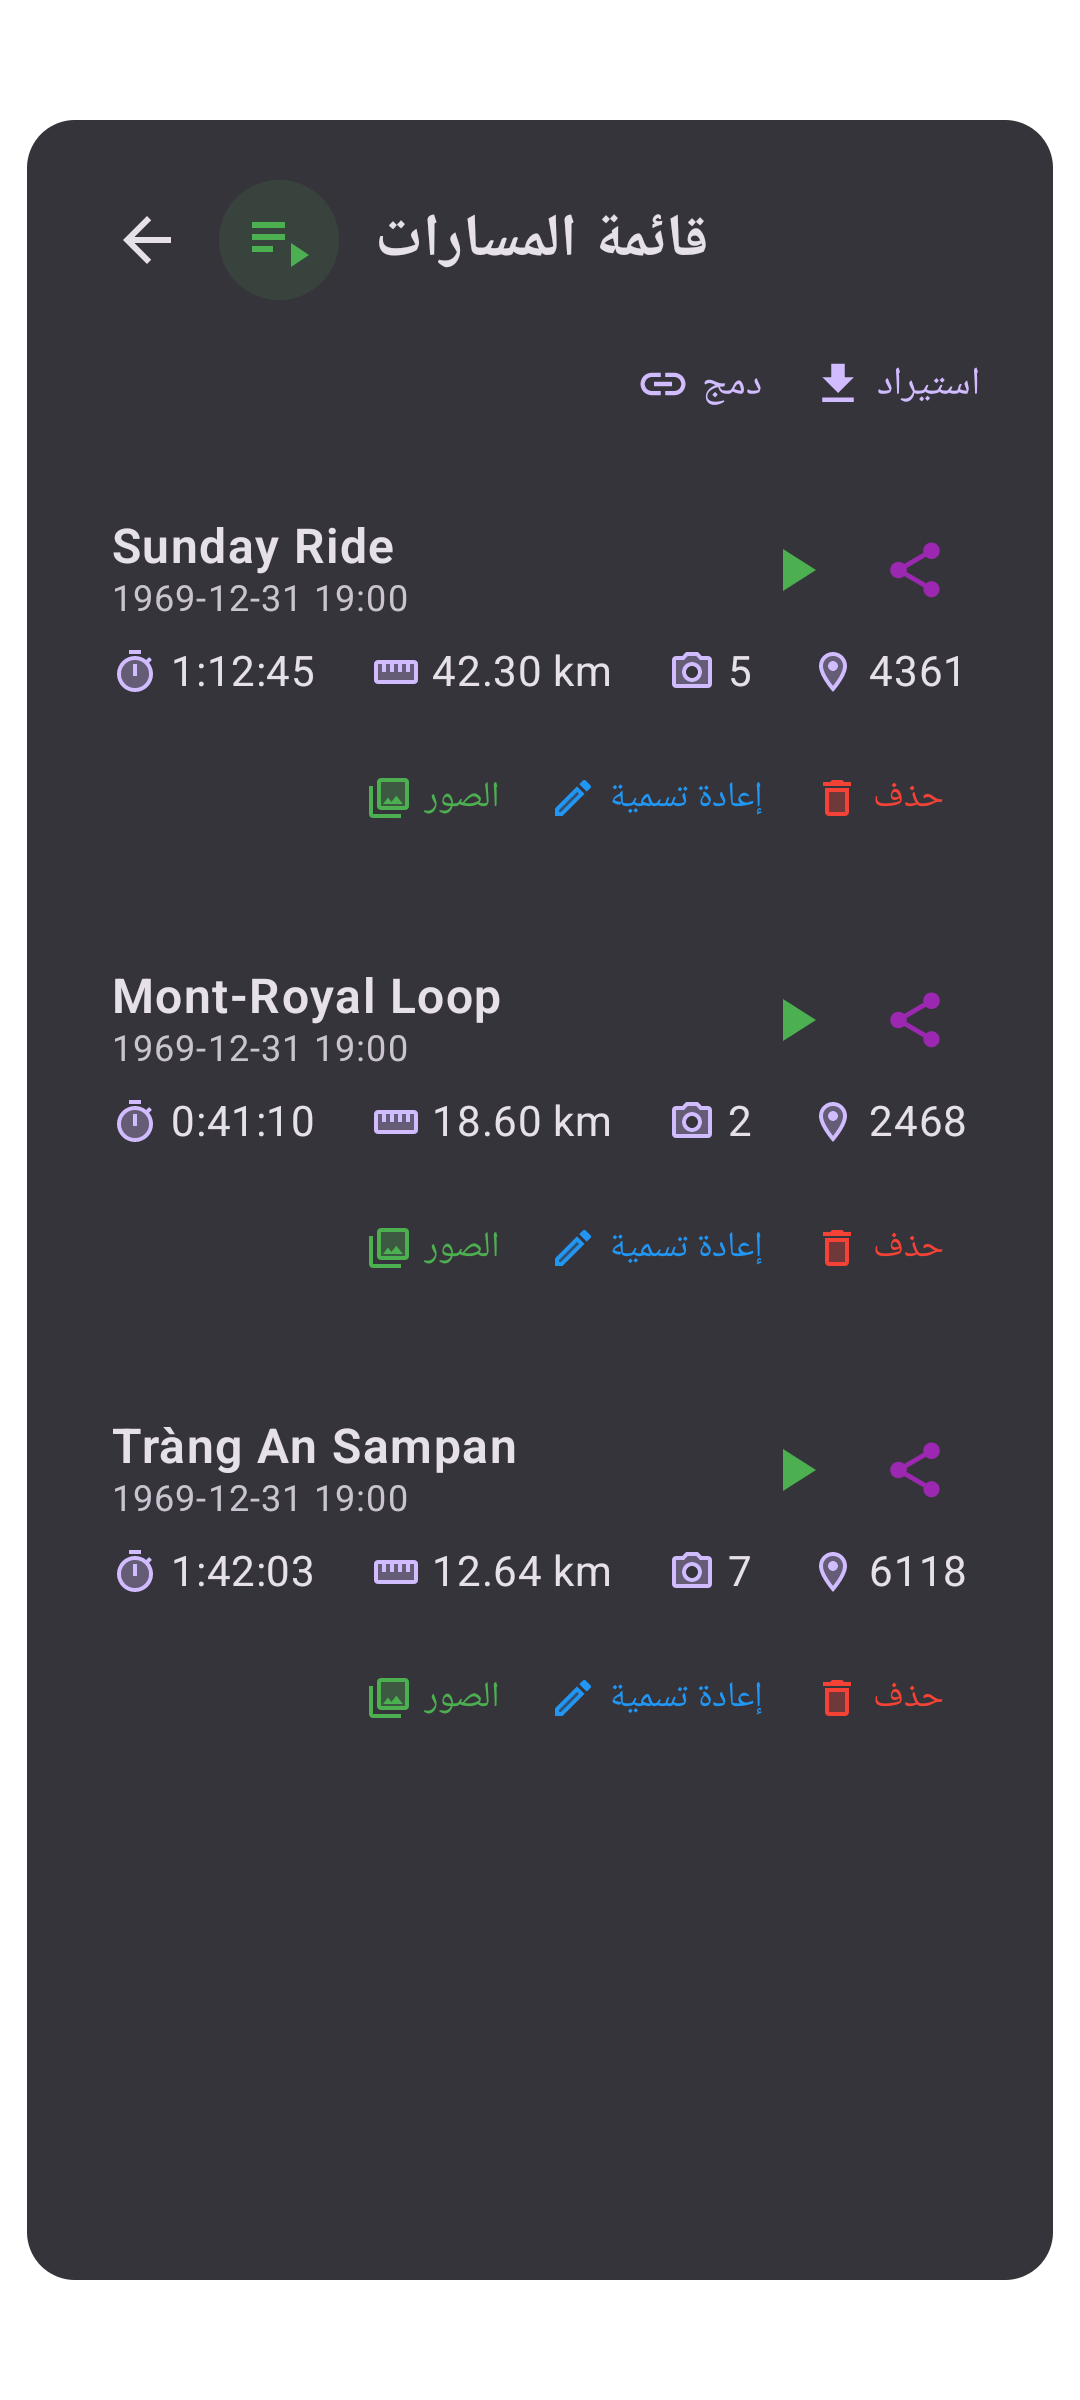The height and width of the screenshot is (2400, 1080).
Task: Share the Mont-Royal Loop track
Action: pos(915,1020)
